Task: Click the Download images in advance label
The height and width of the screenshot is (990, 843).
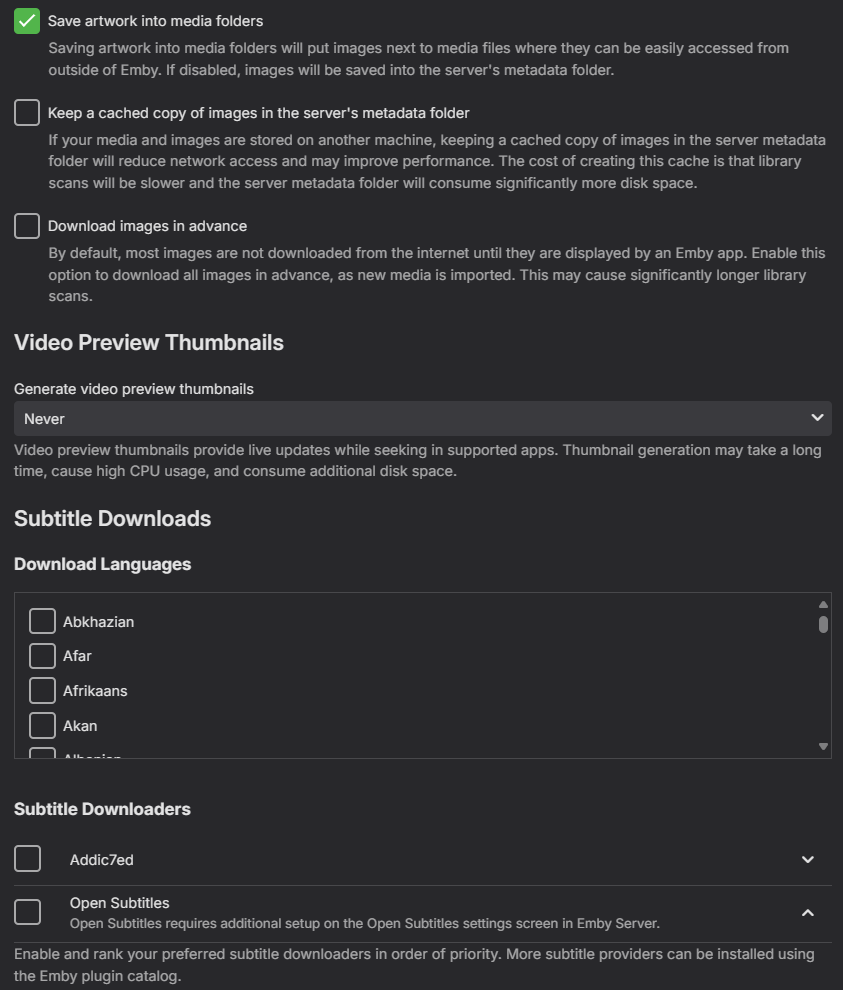Action: 147,226
